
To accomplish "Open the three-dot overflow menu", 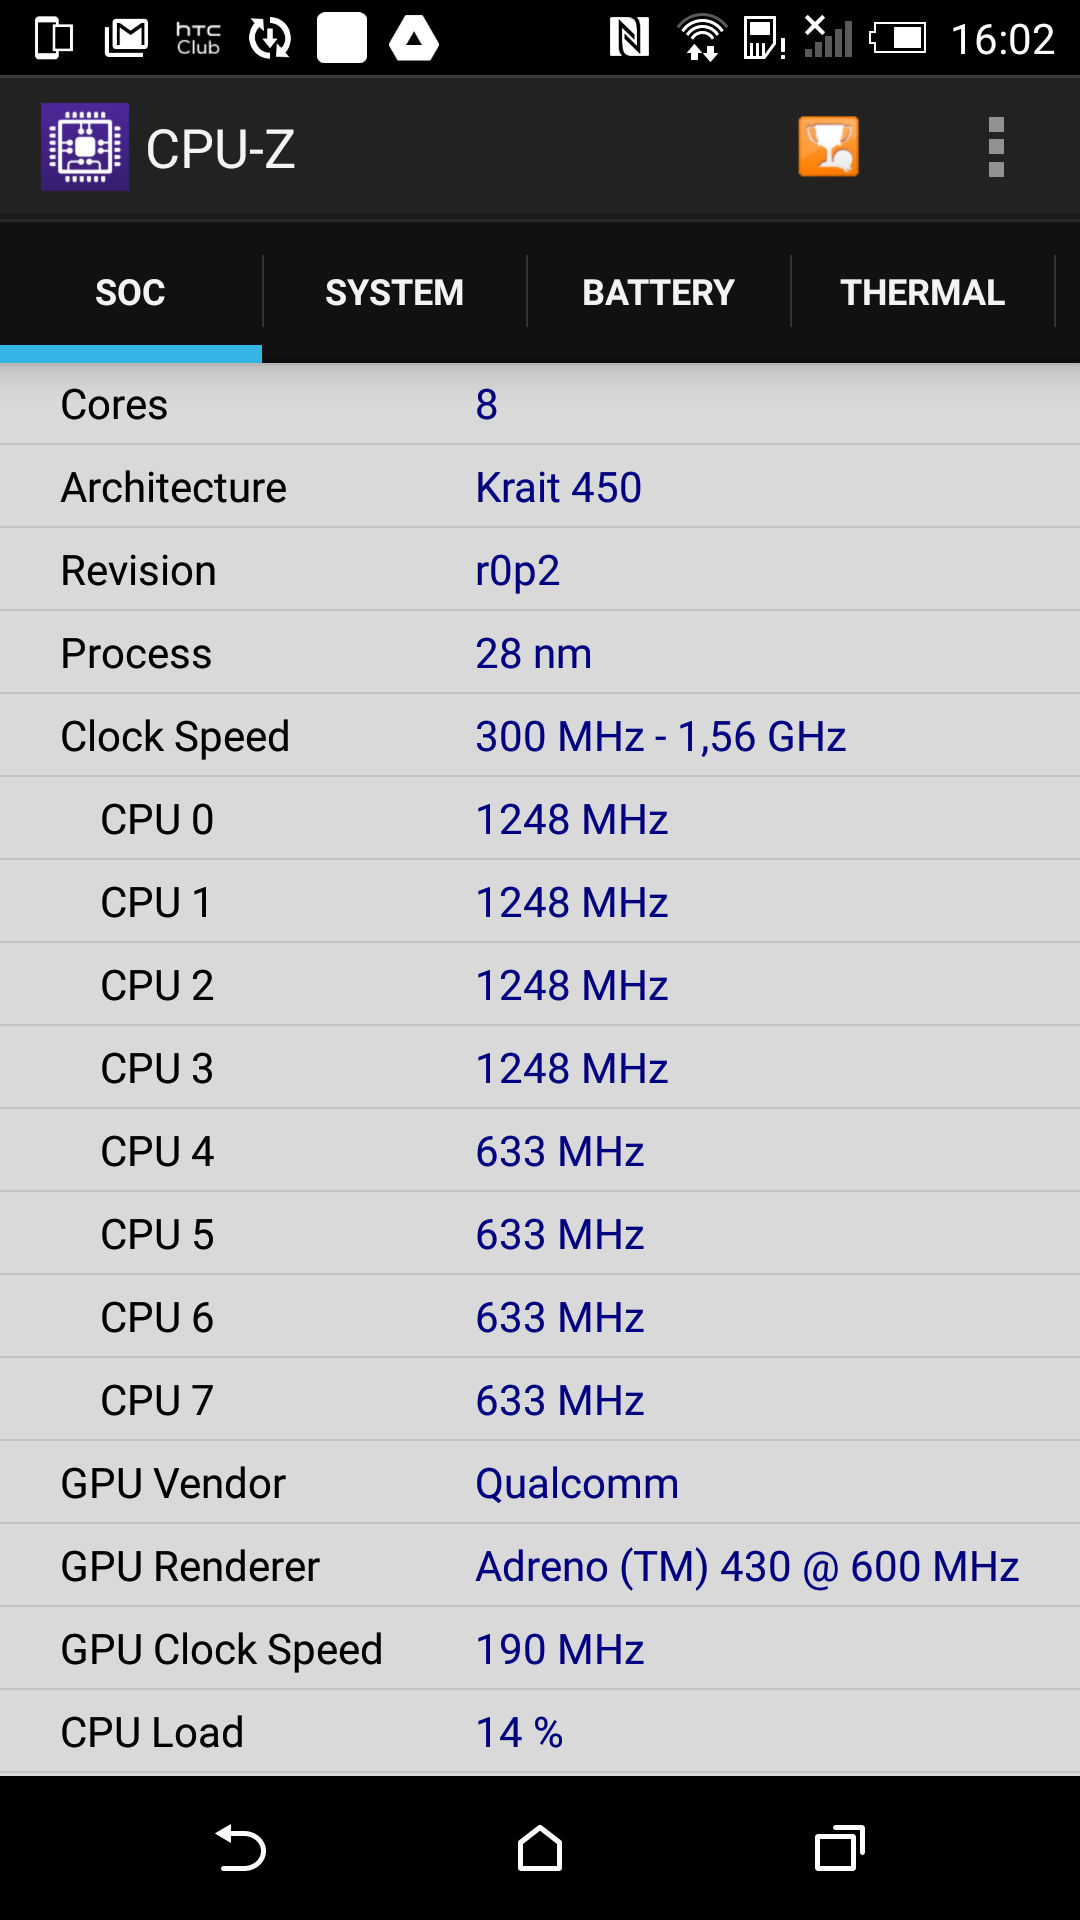I will point(996,147).
